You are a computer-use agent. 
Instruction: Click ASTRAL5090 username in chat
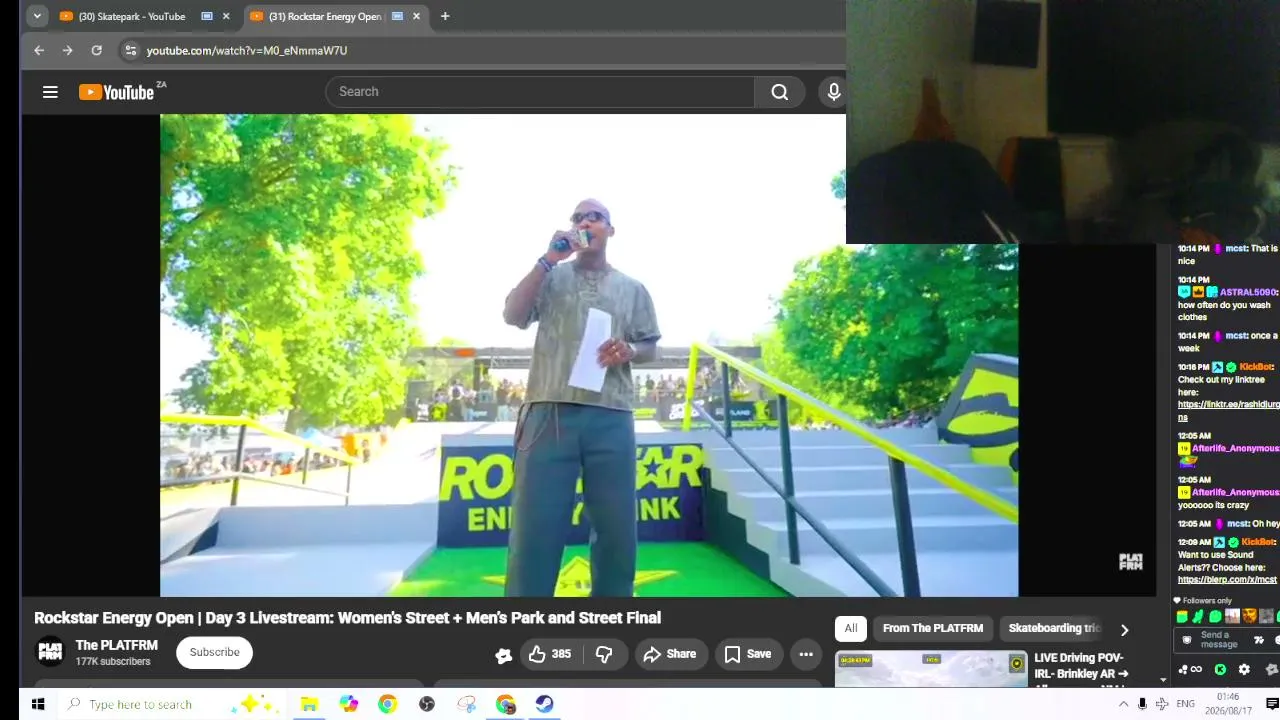(x=1247, y=293)
